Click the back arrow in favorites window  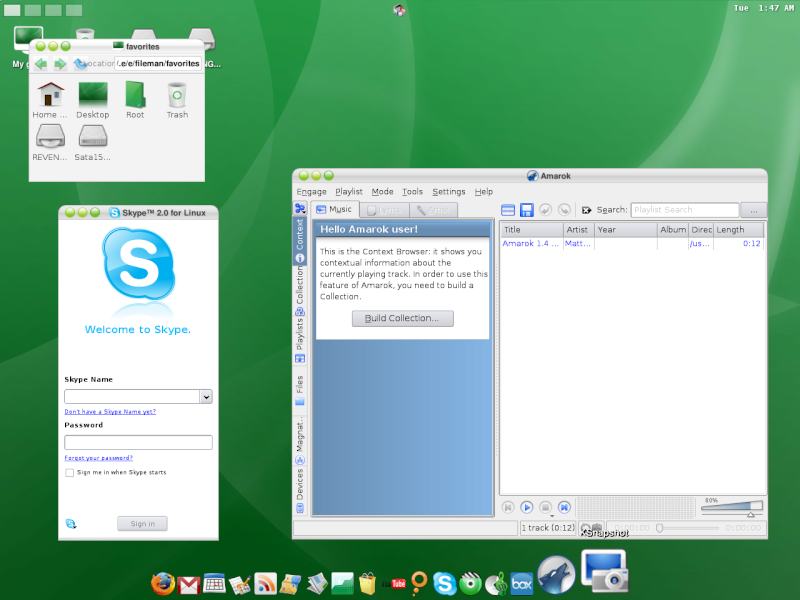(41, 64)
